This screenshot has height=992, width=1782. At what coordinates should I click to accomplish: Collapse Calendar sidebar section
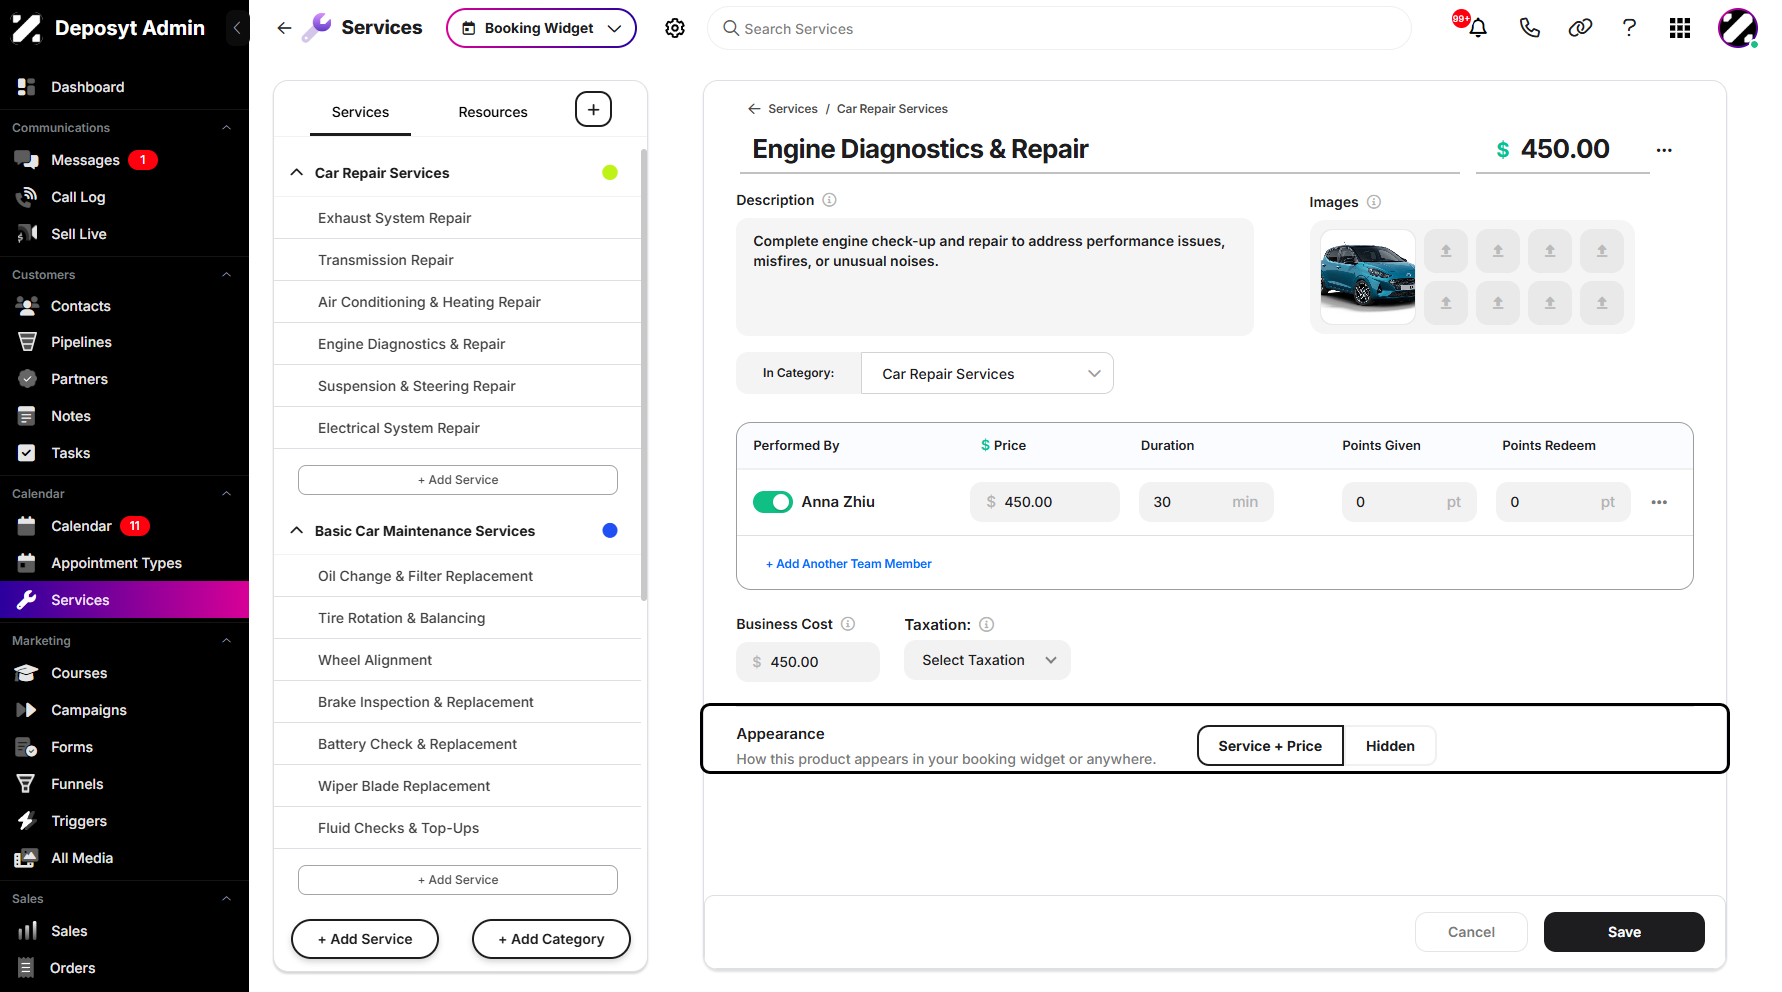[x=226, y=493]
